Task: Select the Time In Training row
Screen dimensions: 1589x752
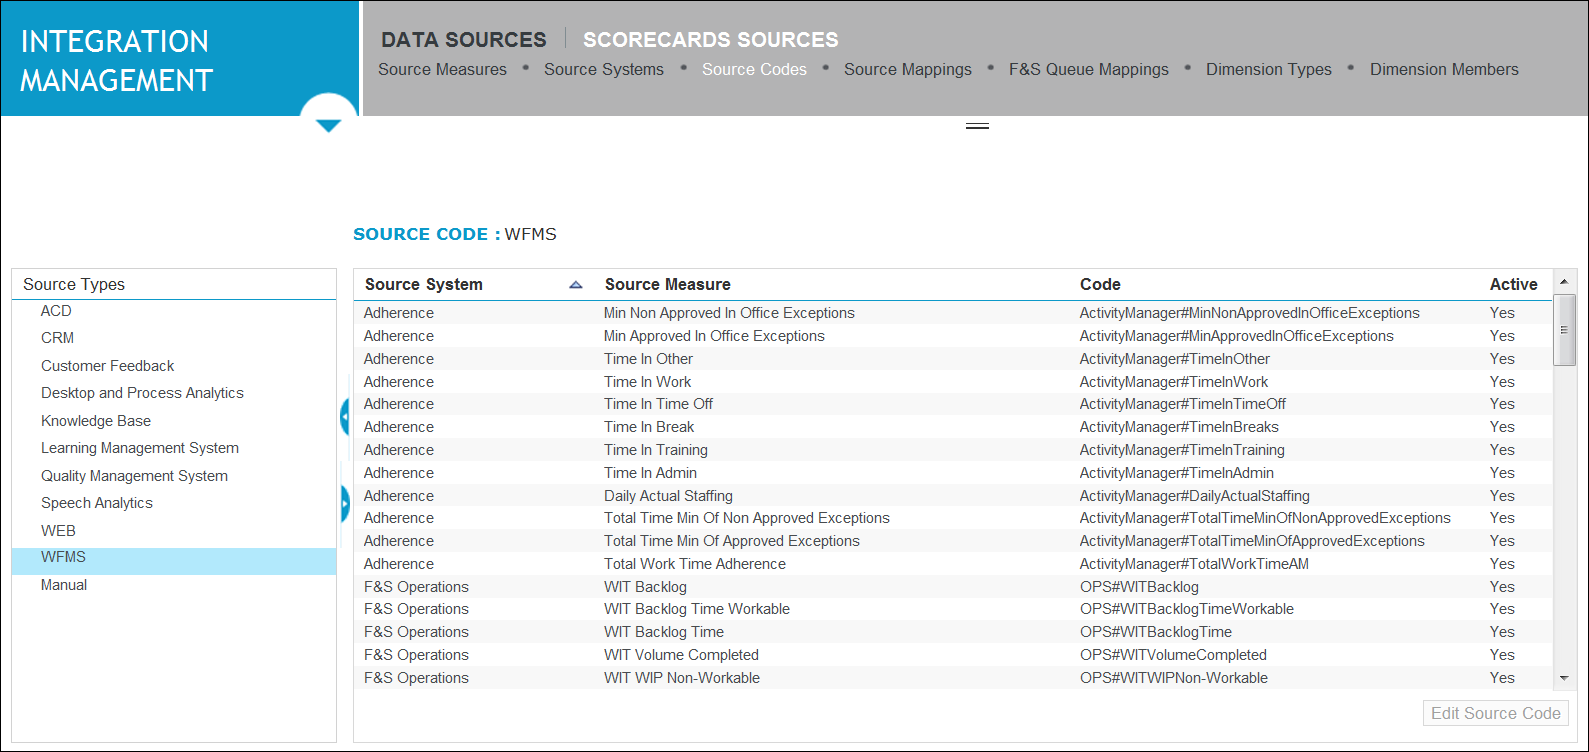Action: (953, 450)
